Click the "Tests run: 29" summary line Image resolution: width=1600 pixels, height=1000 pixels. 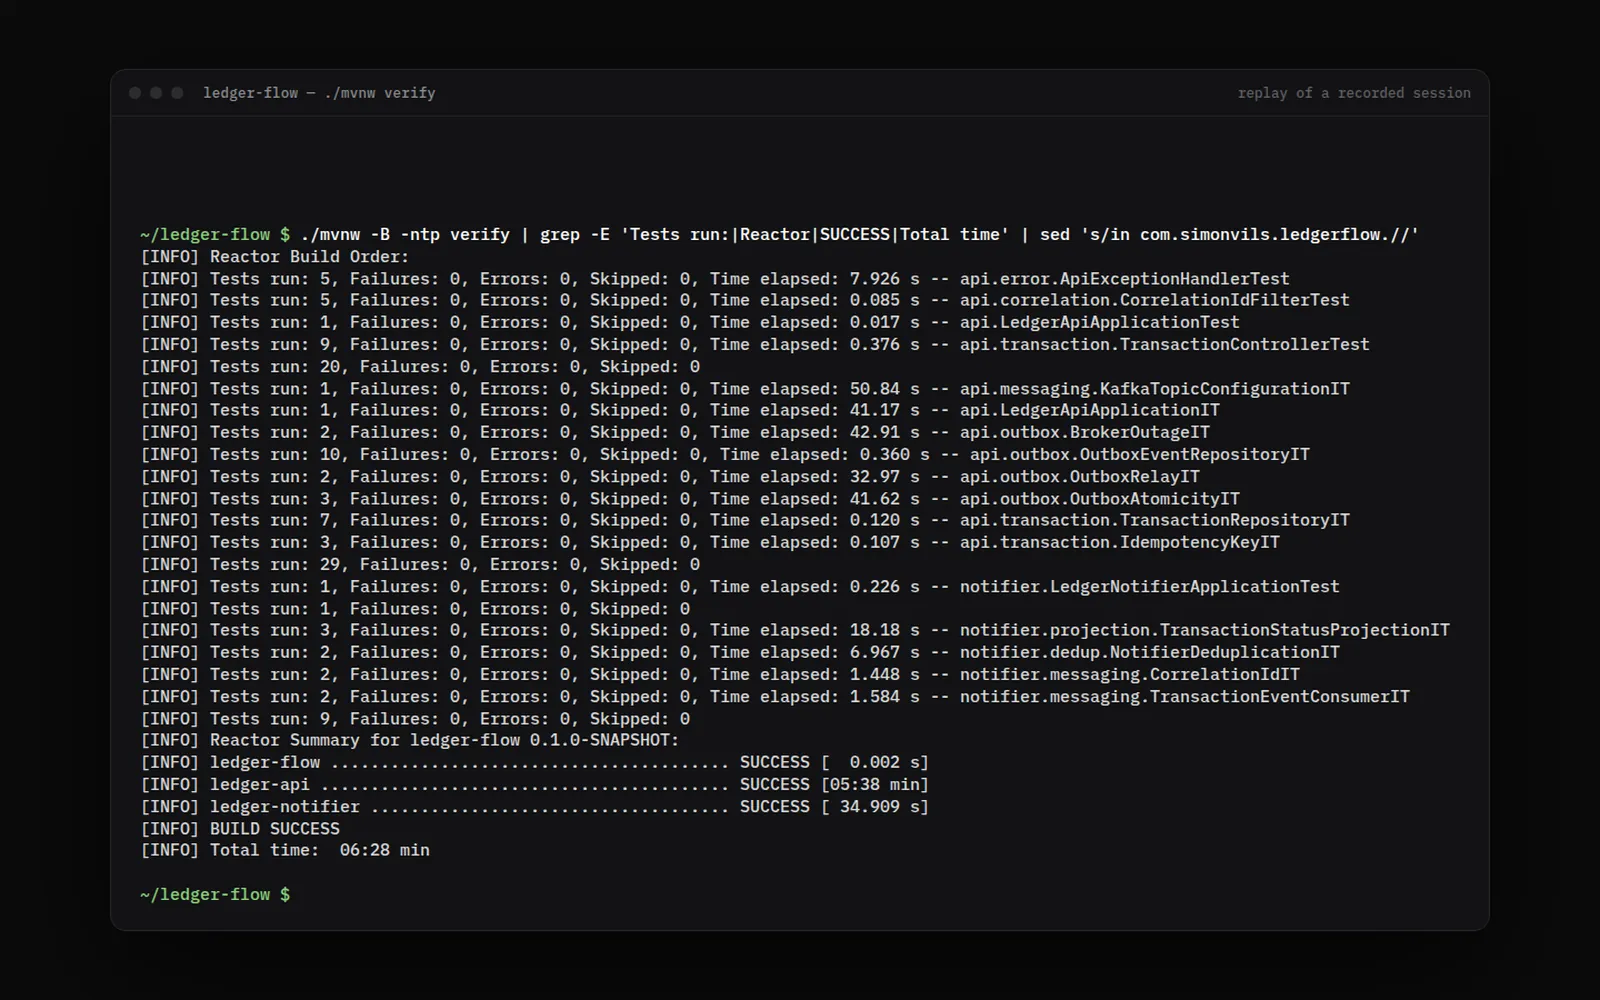coord(420,564)
